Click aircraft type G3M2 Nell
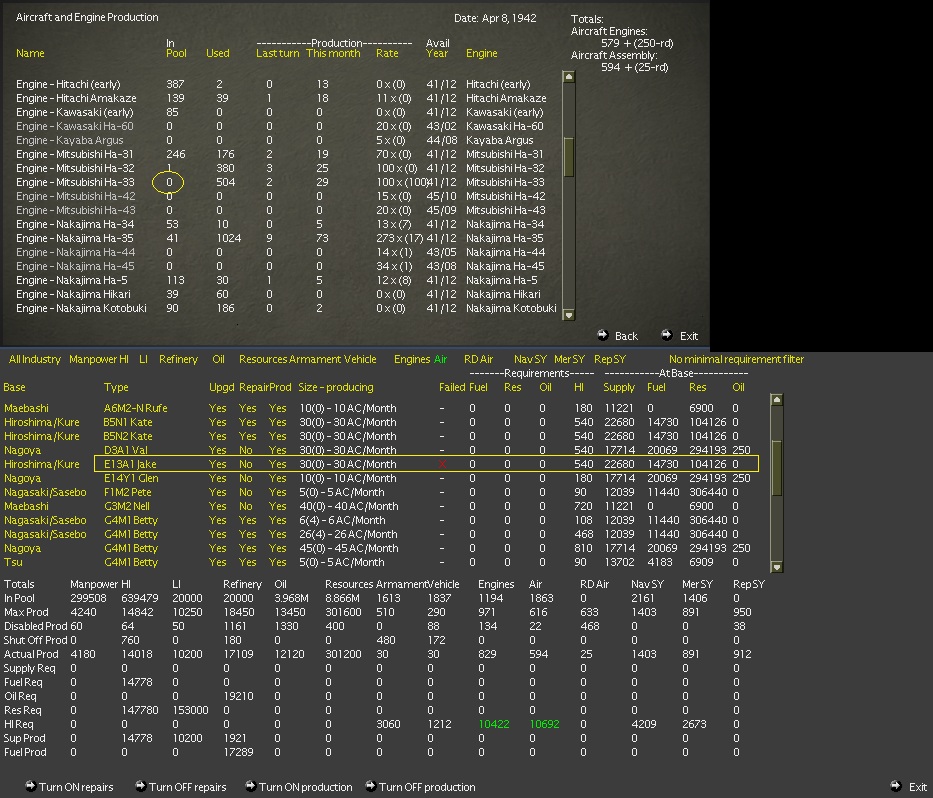Screen dimensions: 933x798 [x=127, y=506]
